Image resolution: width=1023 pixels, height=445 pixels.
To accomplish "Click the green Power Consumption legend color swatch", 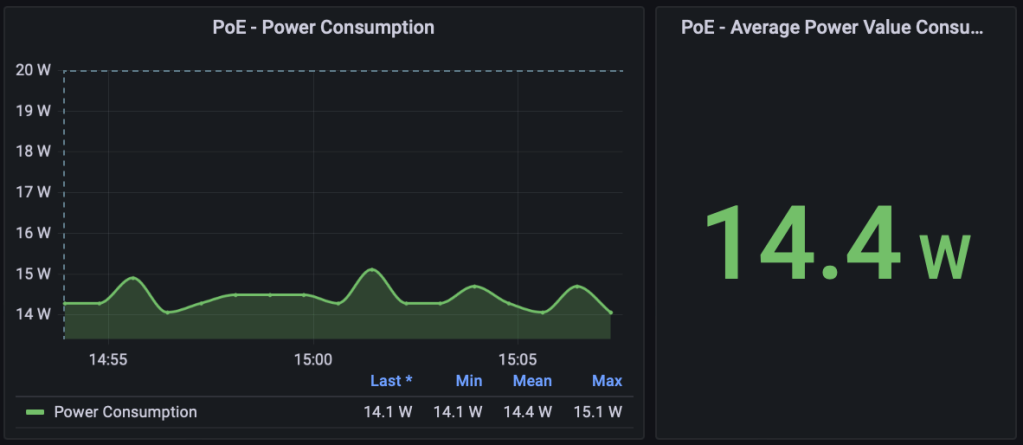I will click(35, 412).
